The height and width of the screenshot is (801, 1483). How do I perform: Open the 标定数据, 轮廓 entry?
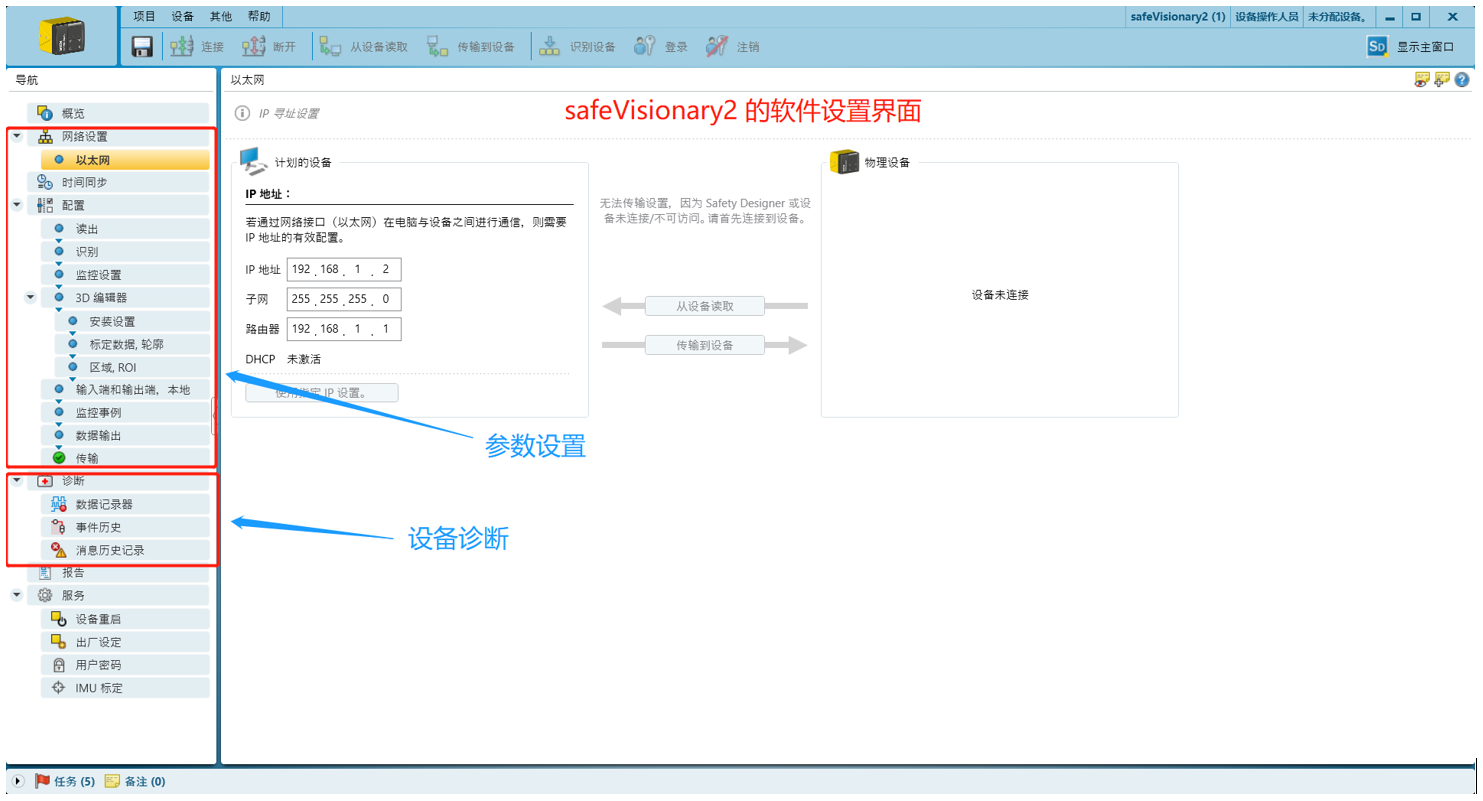132,344
